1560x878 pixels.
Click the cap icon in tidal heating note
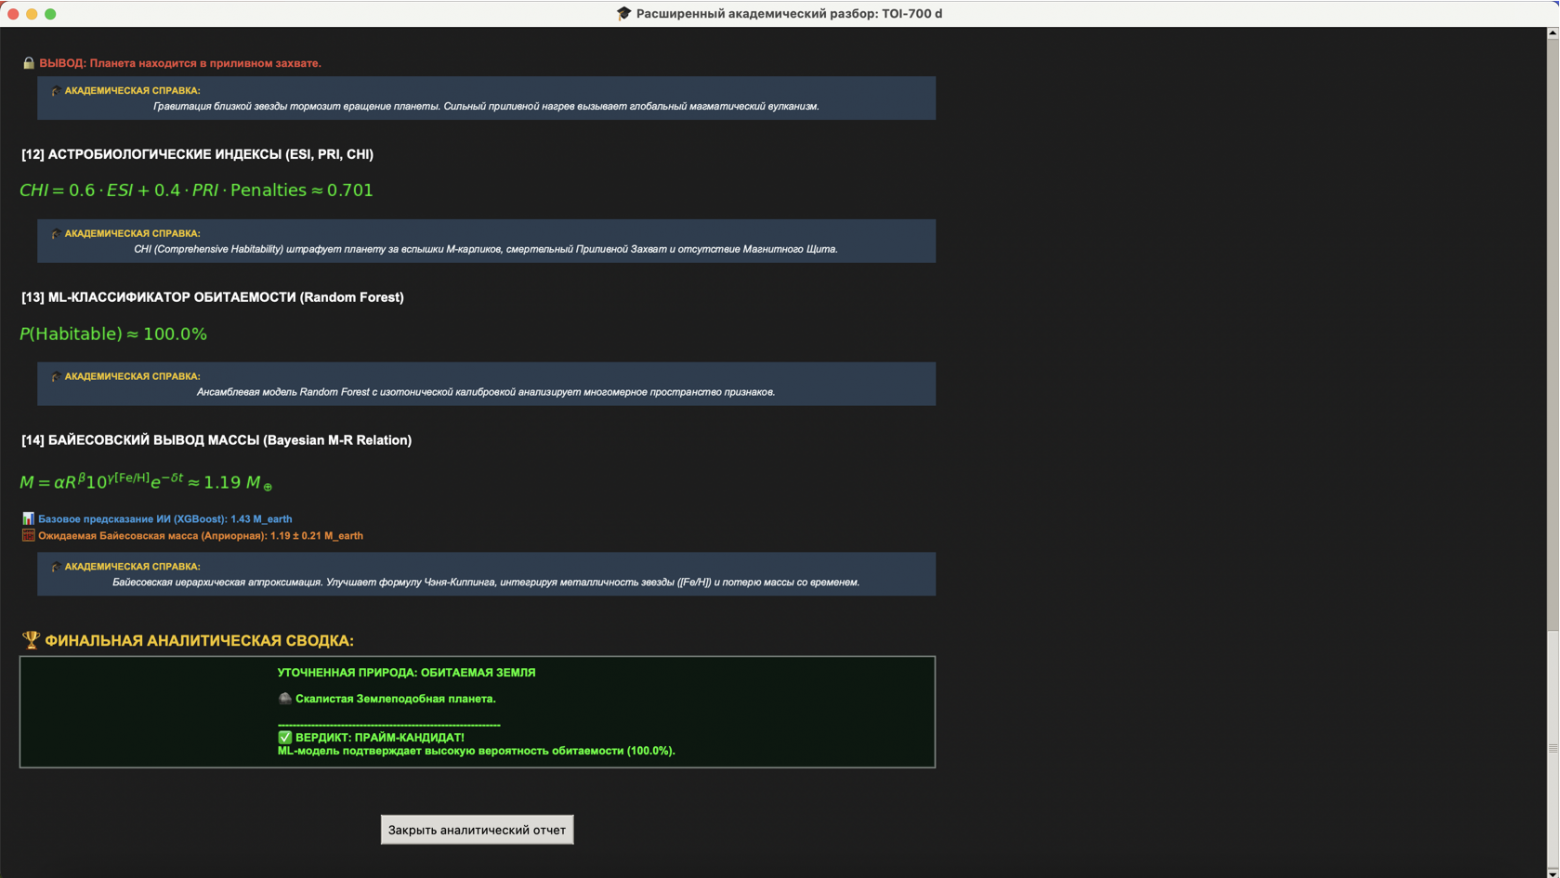coord(56,91)
